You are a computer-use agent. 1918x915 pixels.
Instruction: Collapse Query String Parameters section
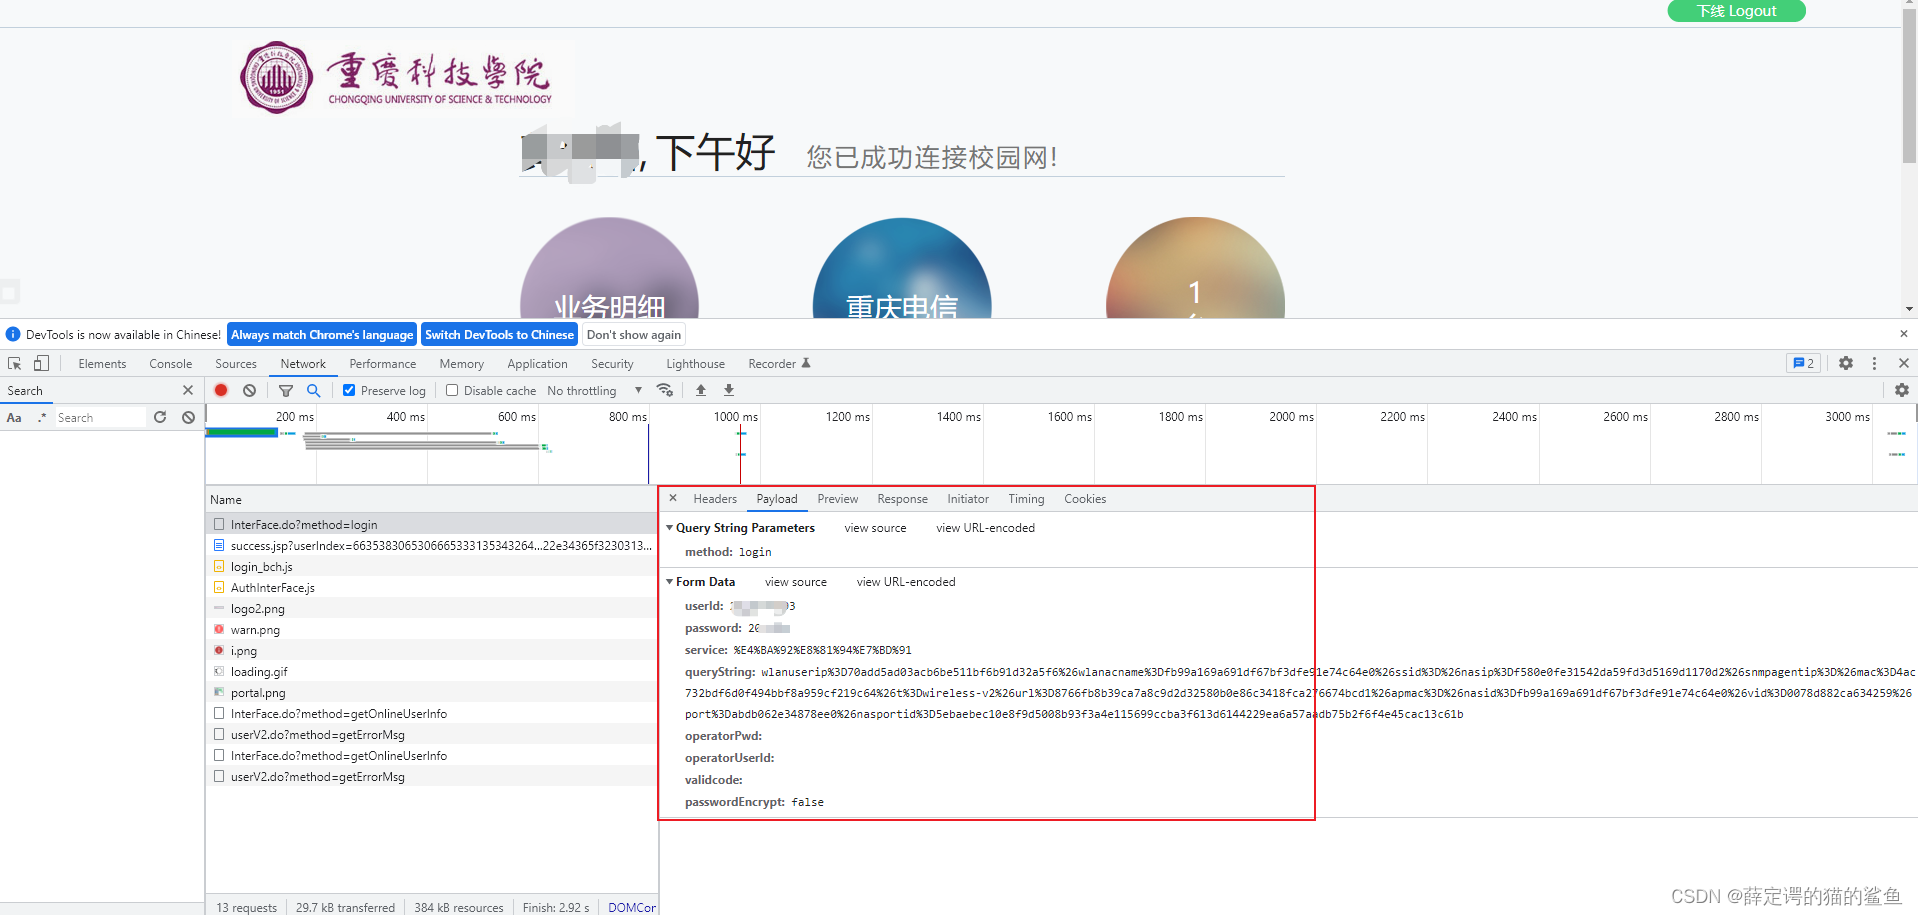pyautogui.click(x=669, y=528)
